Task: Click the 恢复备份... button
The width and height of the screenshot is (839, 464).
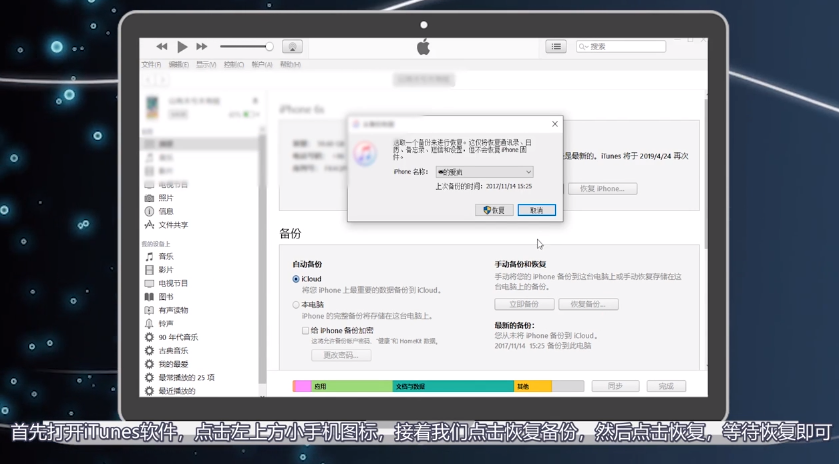Action: (588, 304)
